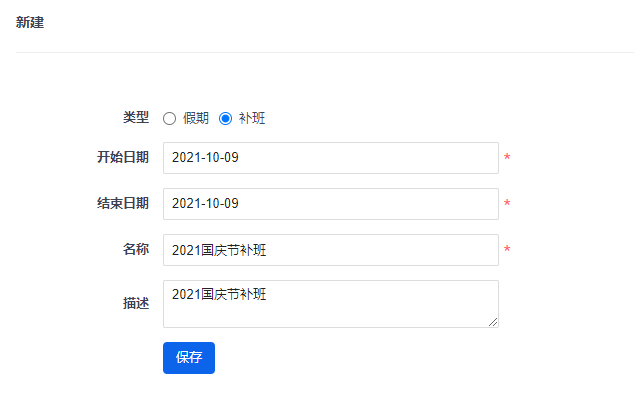Click the 描述 field label

(136, 303)
